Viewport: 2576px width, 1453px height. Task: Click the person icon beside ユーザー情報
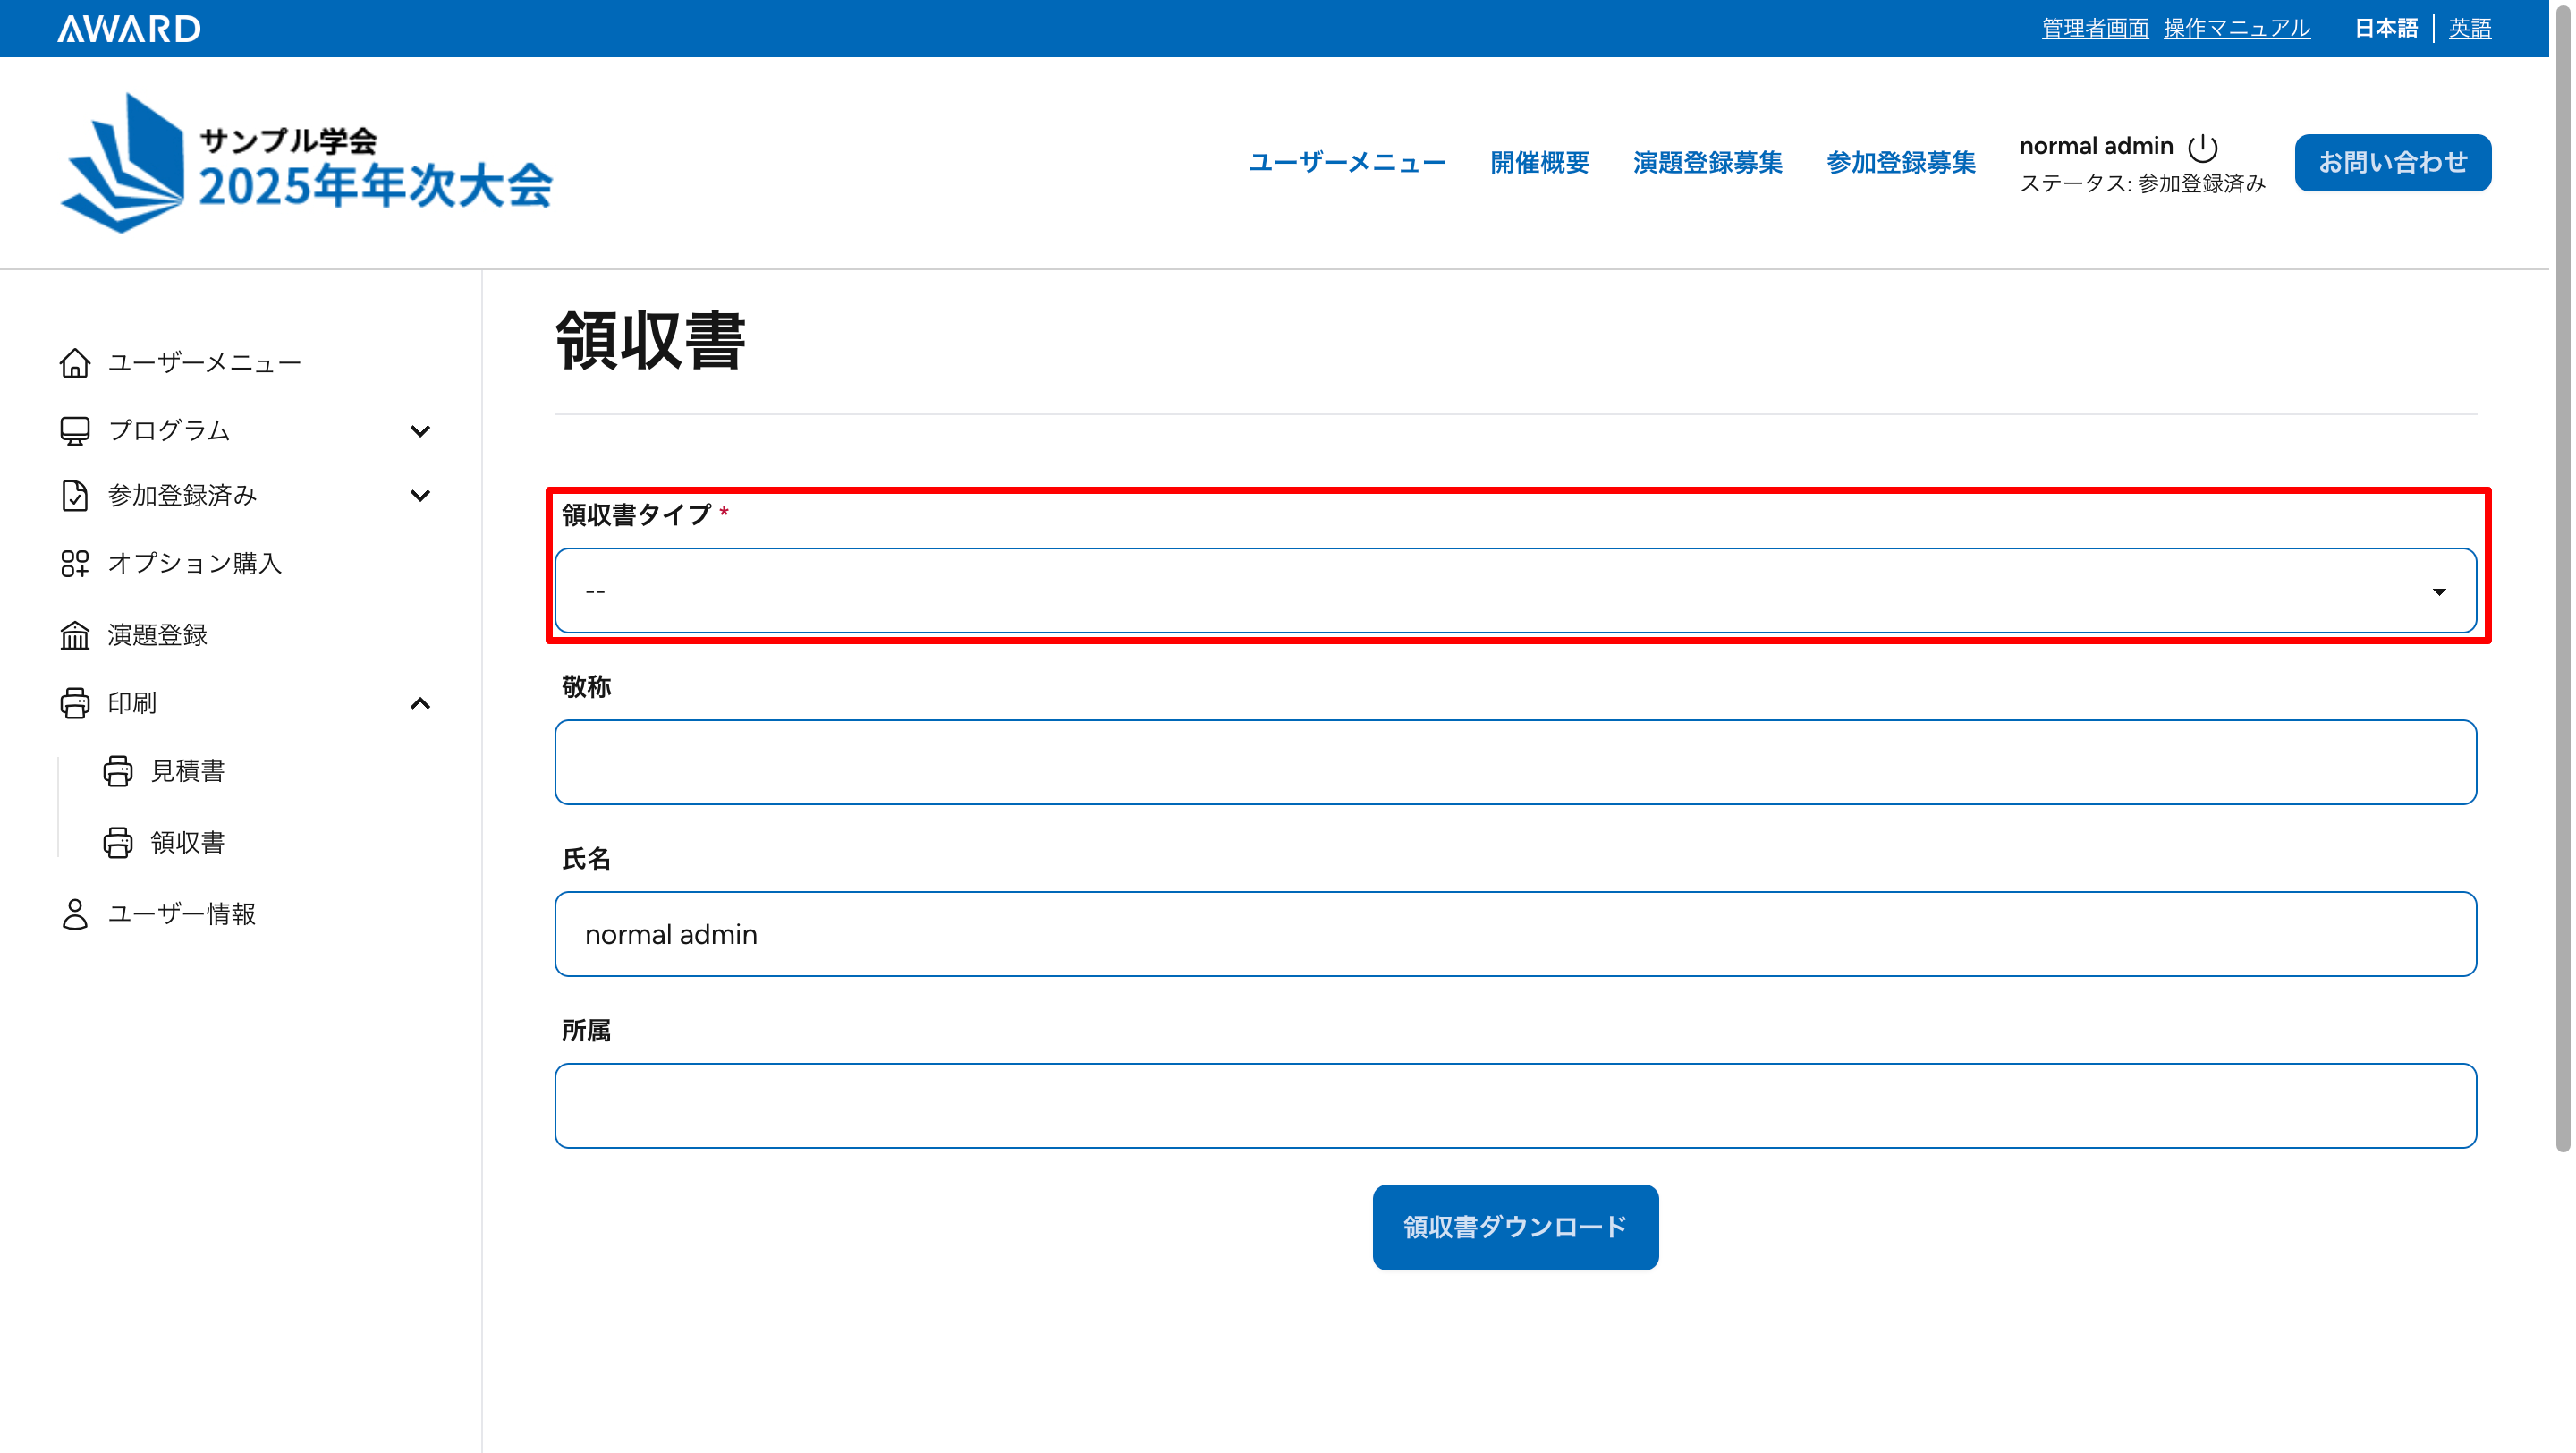point(75,914)
